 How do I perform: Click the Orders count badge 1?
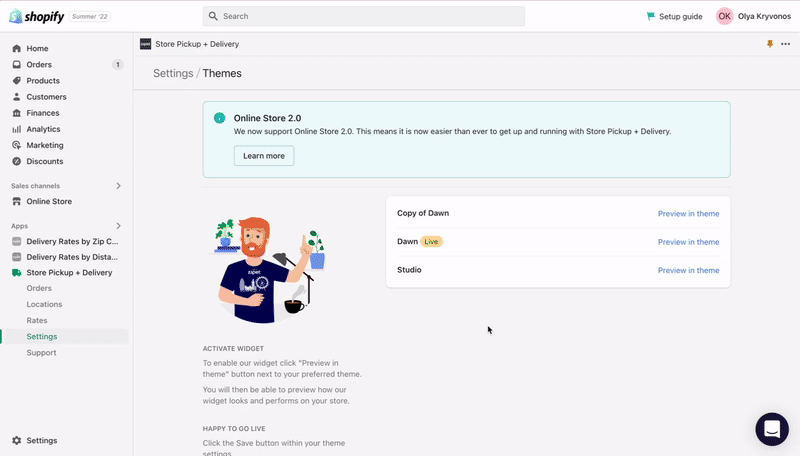(117, 65)
